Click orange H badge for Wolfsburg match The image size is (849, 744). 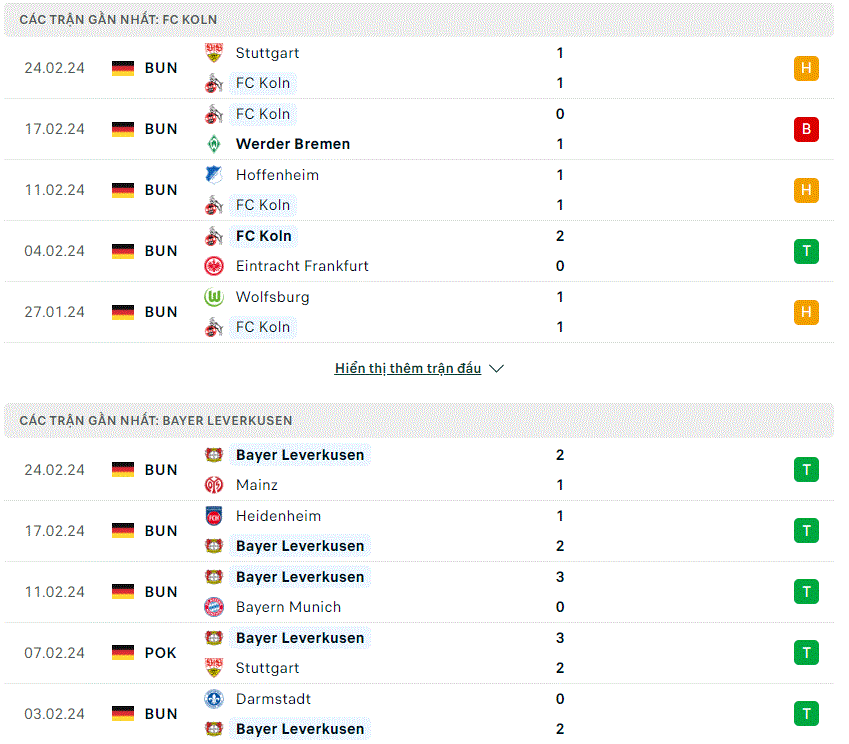[806, 312]
